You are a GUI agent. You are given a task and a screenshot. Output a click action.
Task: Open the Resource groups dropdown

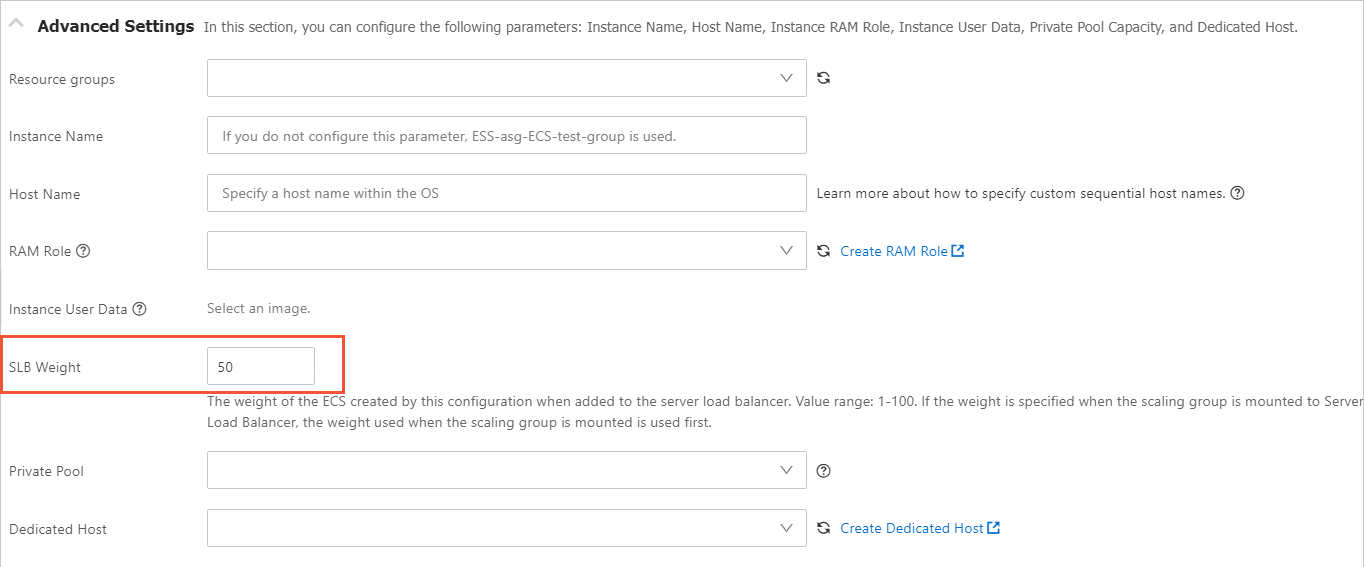506,78
